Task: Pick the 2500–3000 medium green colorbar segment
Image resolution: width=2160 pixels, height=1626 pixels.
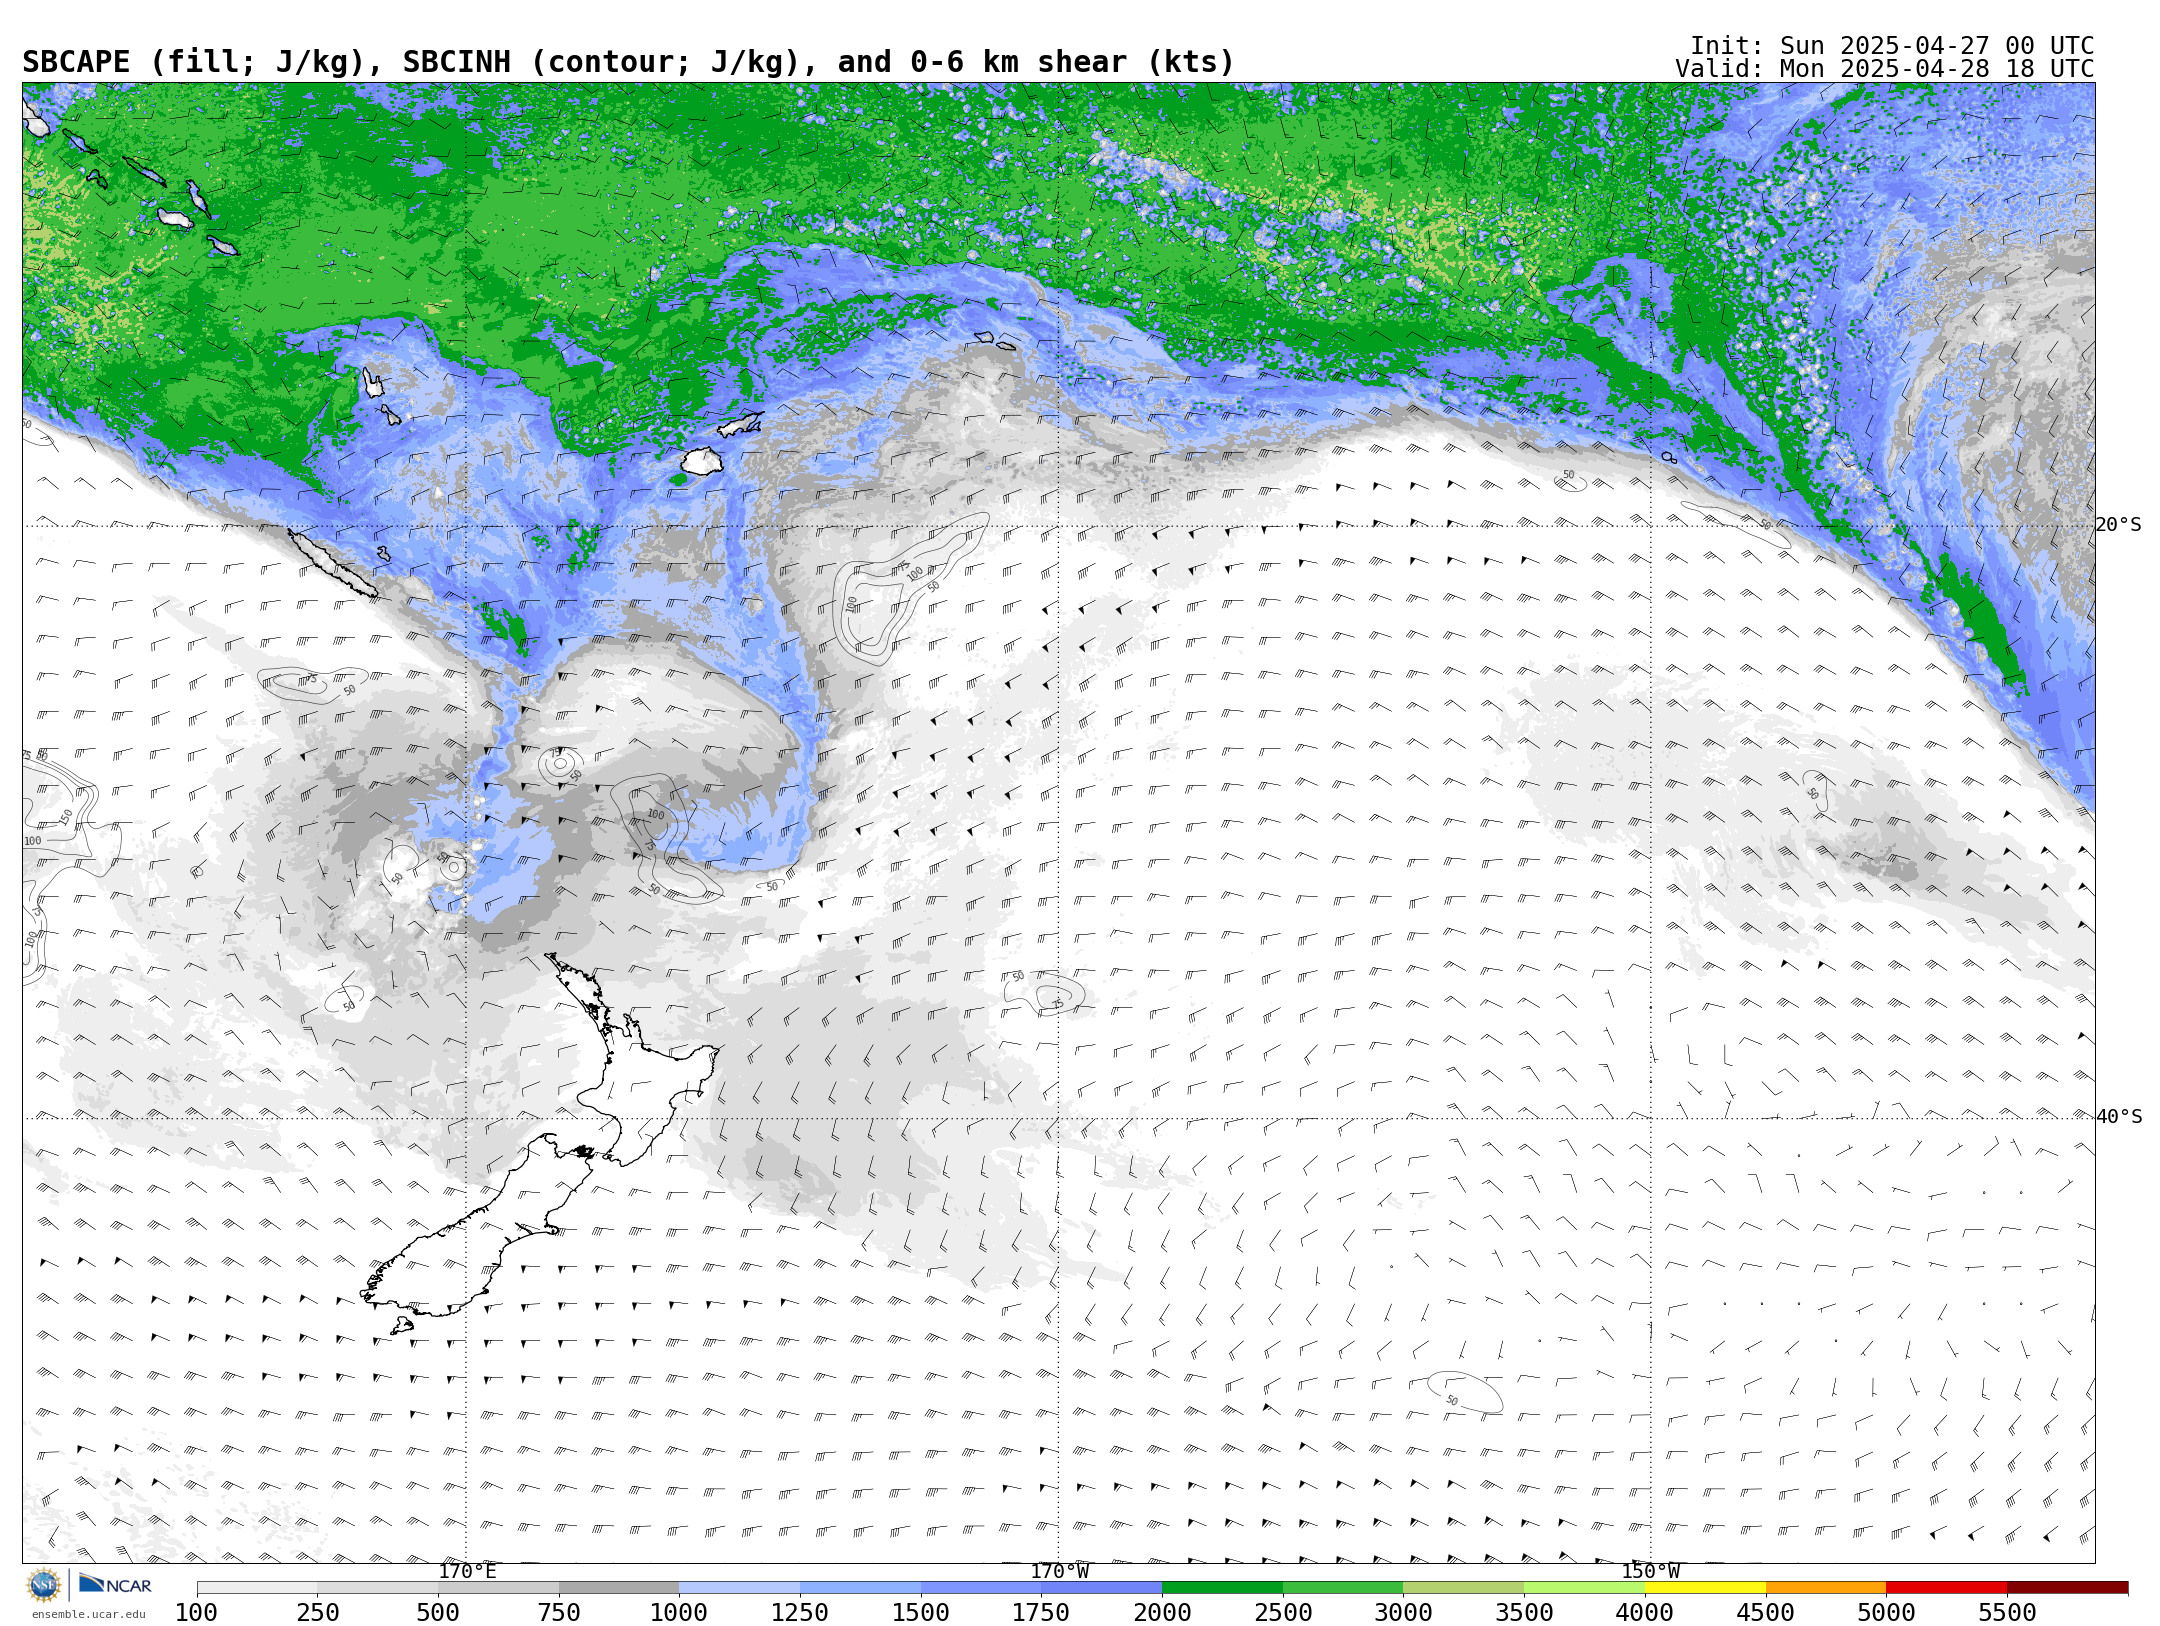Action: [1343, 1588]
